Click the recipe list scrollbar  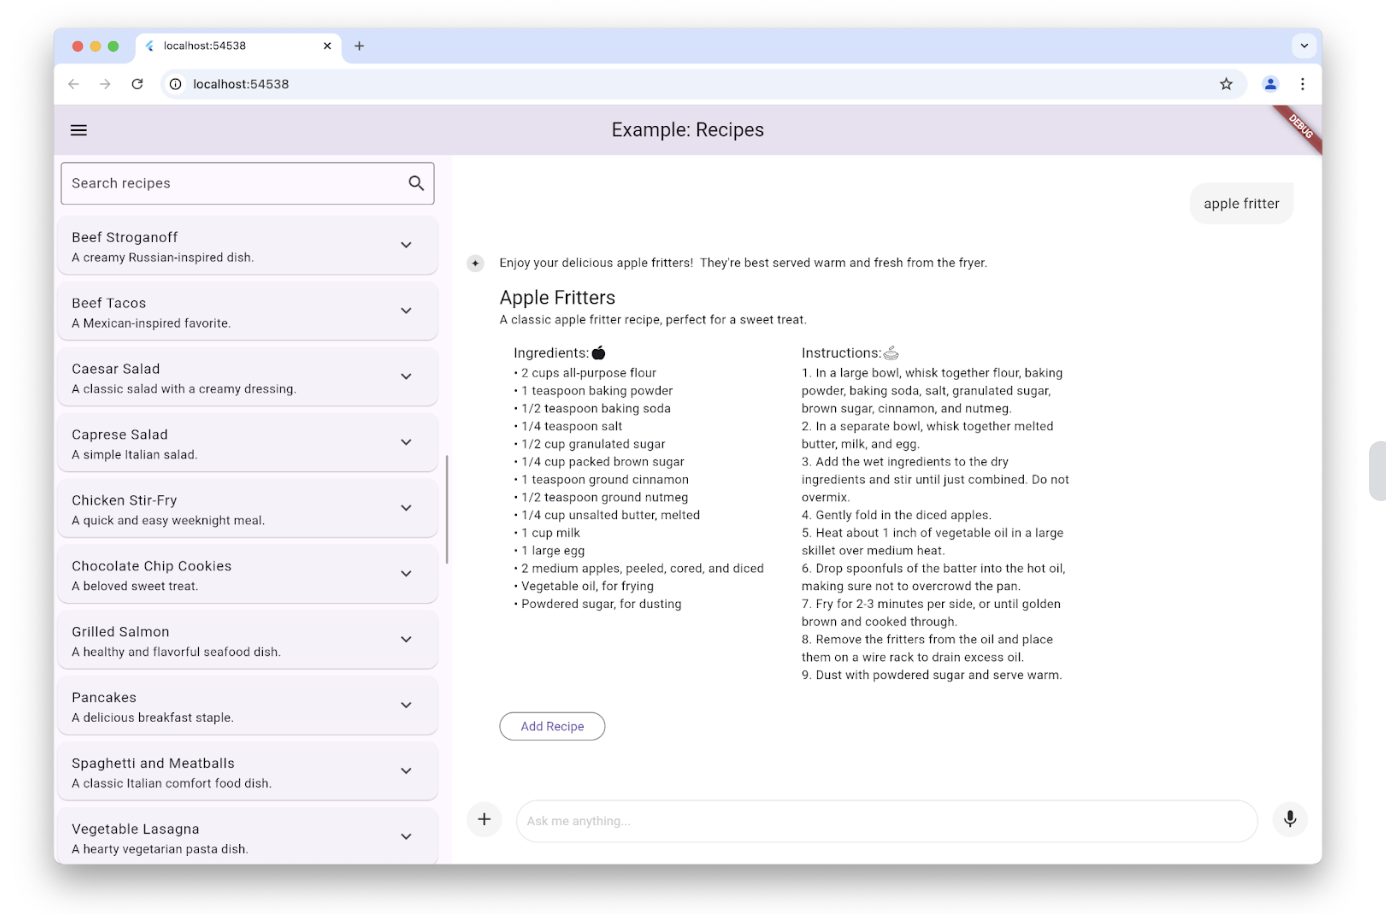point(447,510)
